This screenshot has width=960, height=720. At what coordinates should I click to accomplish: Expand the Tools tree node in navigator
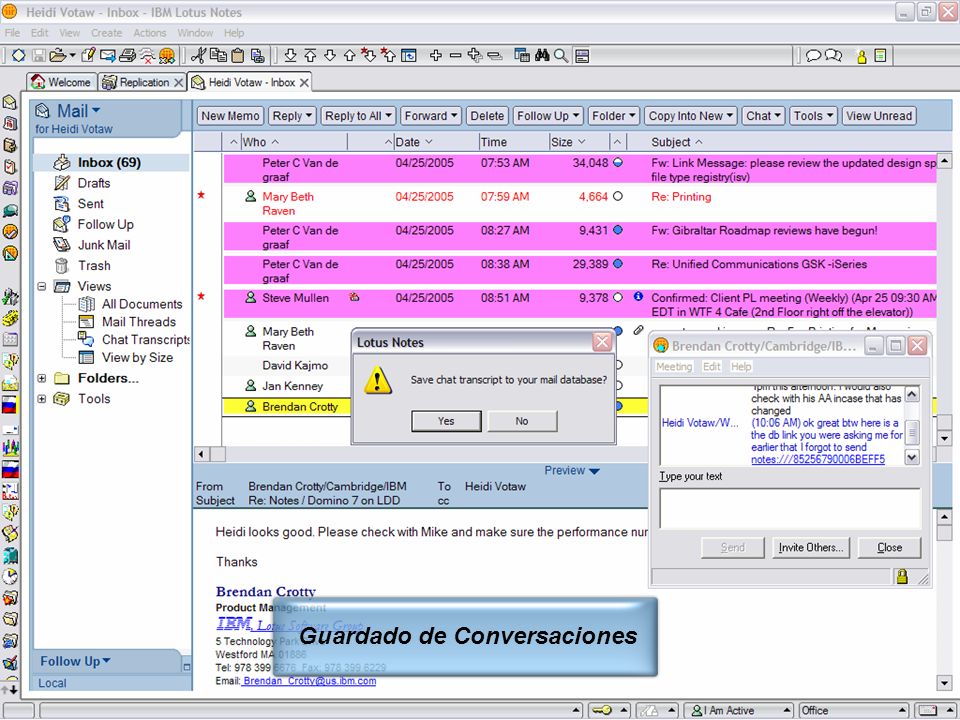[42, 399]
